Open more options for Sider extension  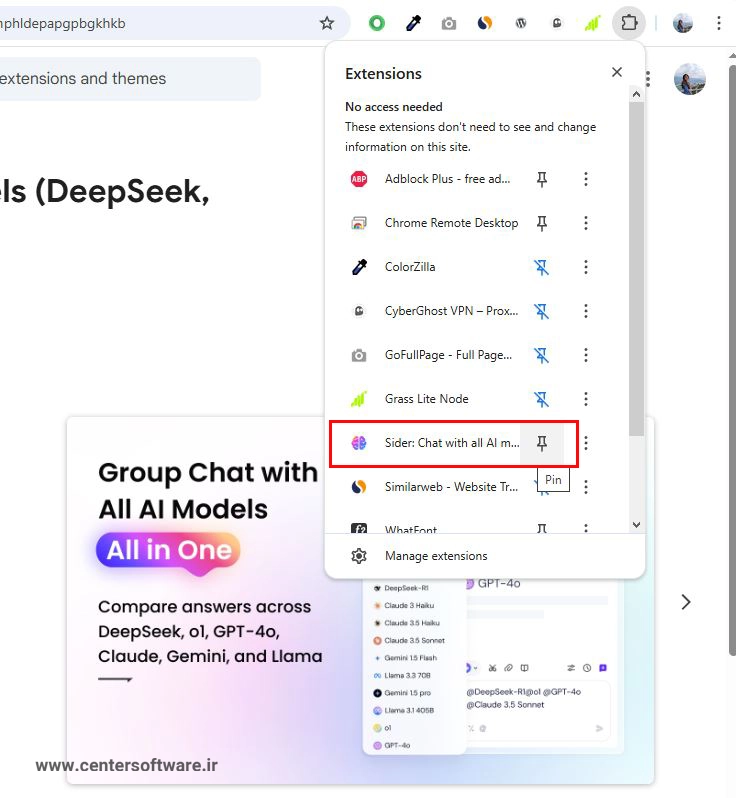[586, 443]
